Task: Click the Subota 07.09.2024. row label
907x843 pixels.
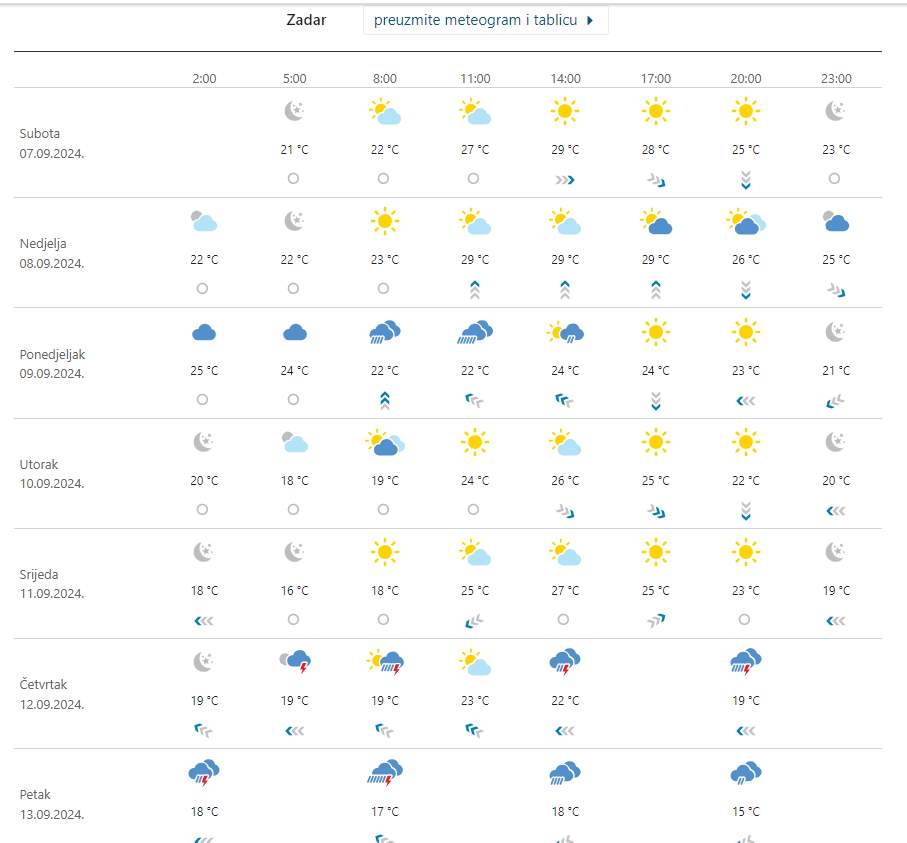Action: click(52, 143)
